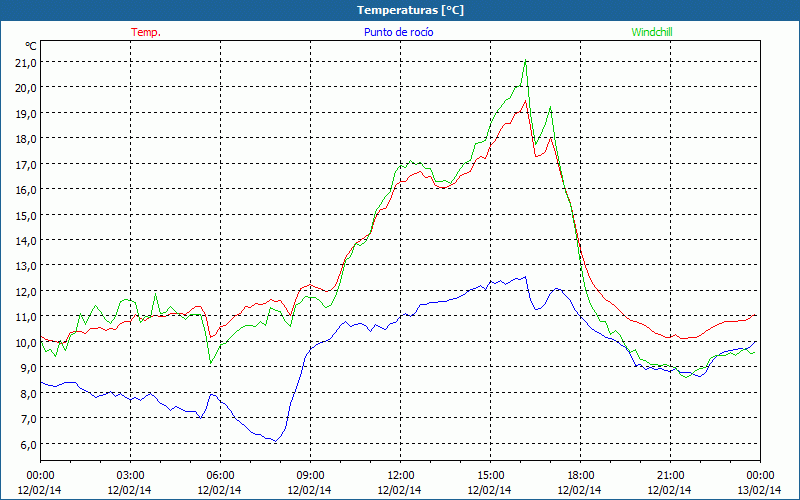Select the blue 'Punto de rocío' legend label
The width and height of the screenshot is (800, 500).
coord(398,32)
